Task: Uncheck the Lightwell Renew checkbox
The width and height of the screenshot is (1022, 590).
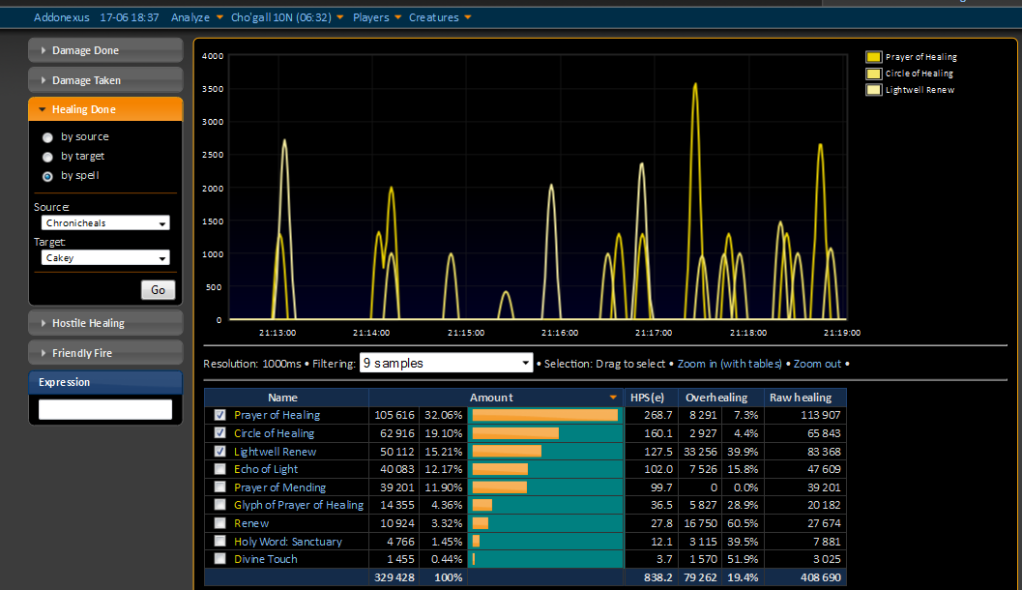Action: pyautogui.click(x=220, y=451)
